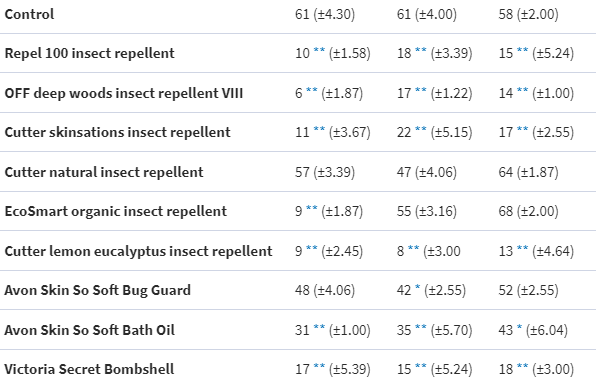The width and height of the screenshot is (596, 380).
Task: Click the single asterisk beside Avon Bath Oil value 43
Action: tap(520, 327)
